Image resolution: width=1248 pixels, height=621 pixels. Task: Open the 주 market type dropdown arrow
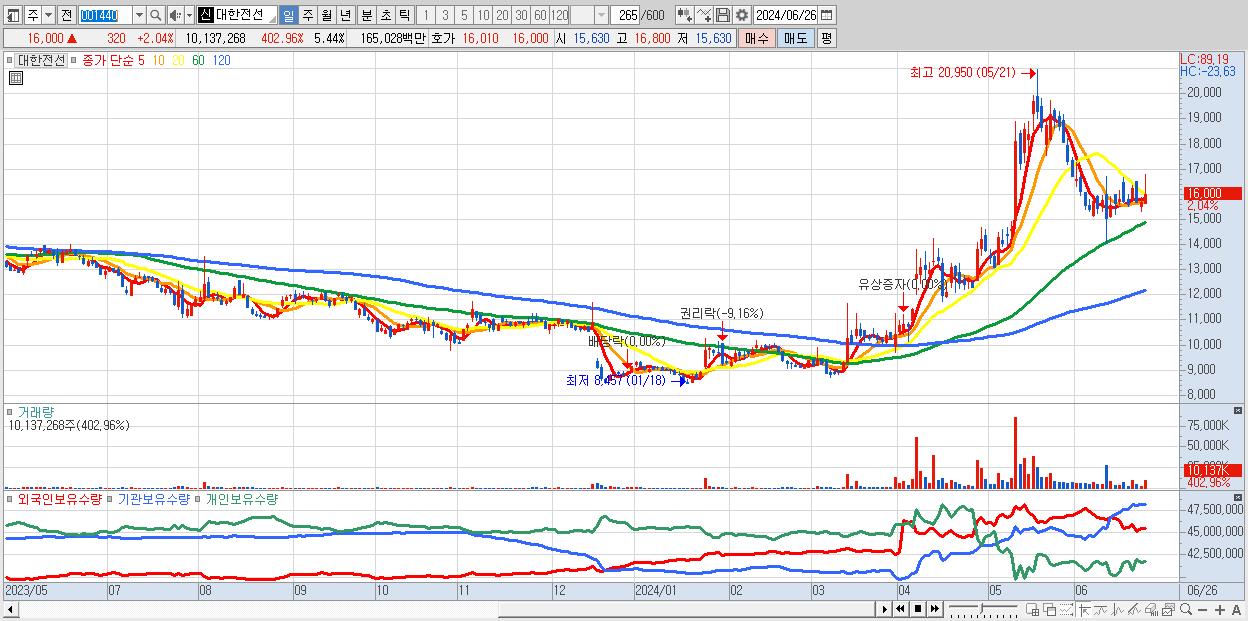tap(48, 15)
